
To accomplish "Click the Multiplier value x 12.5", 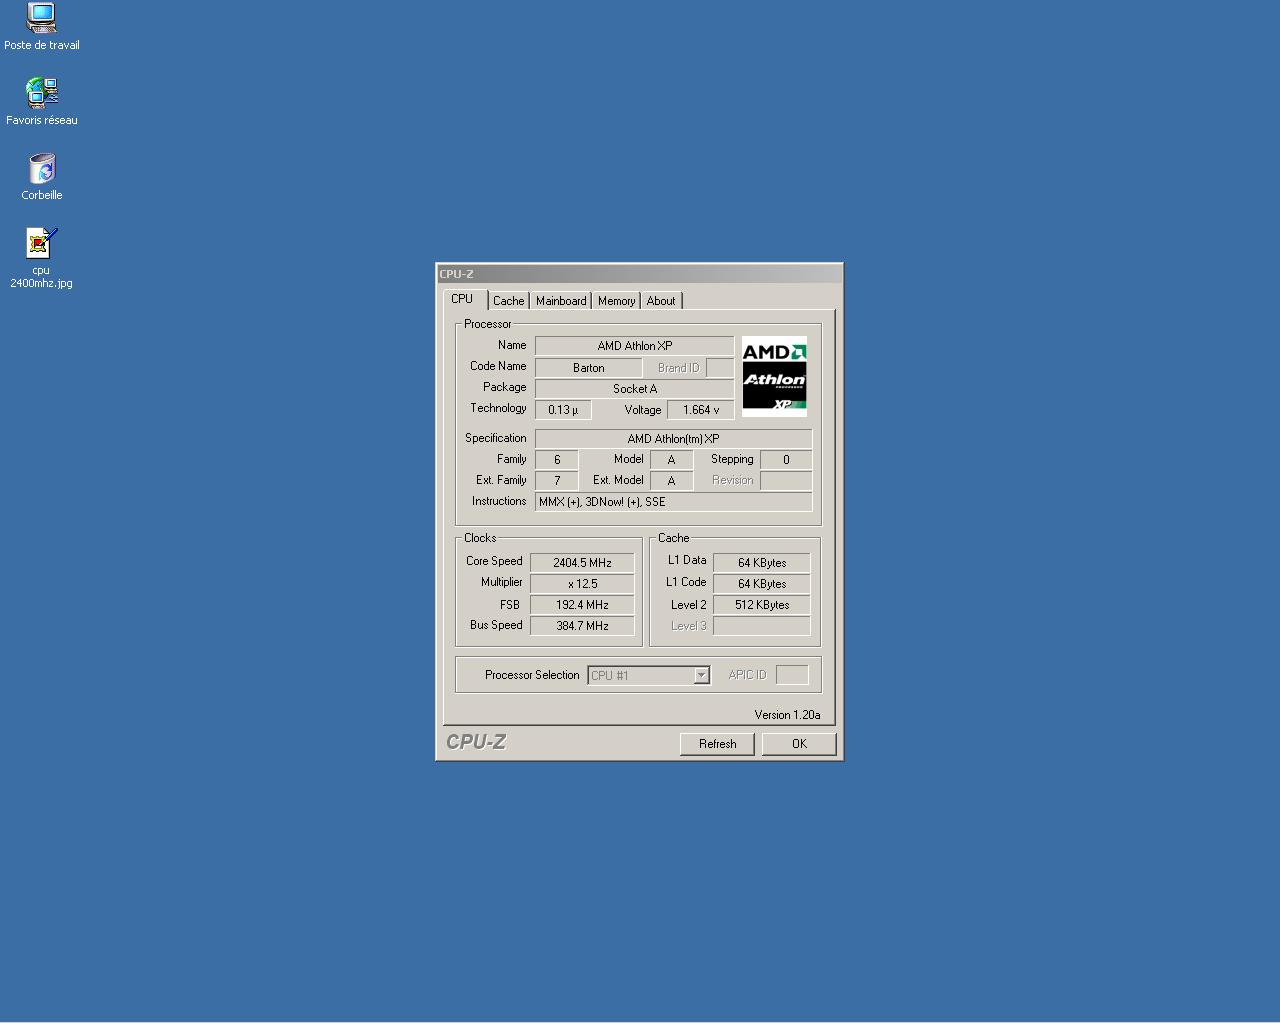I will pos(582,584).
